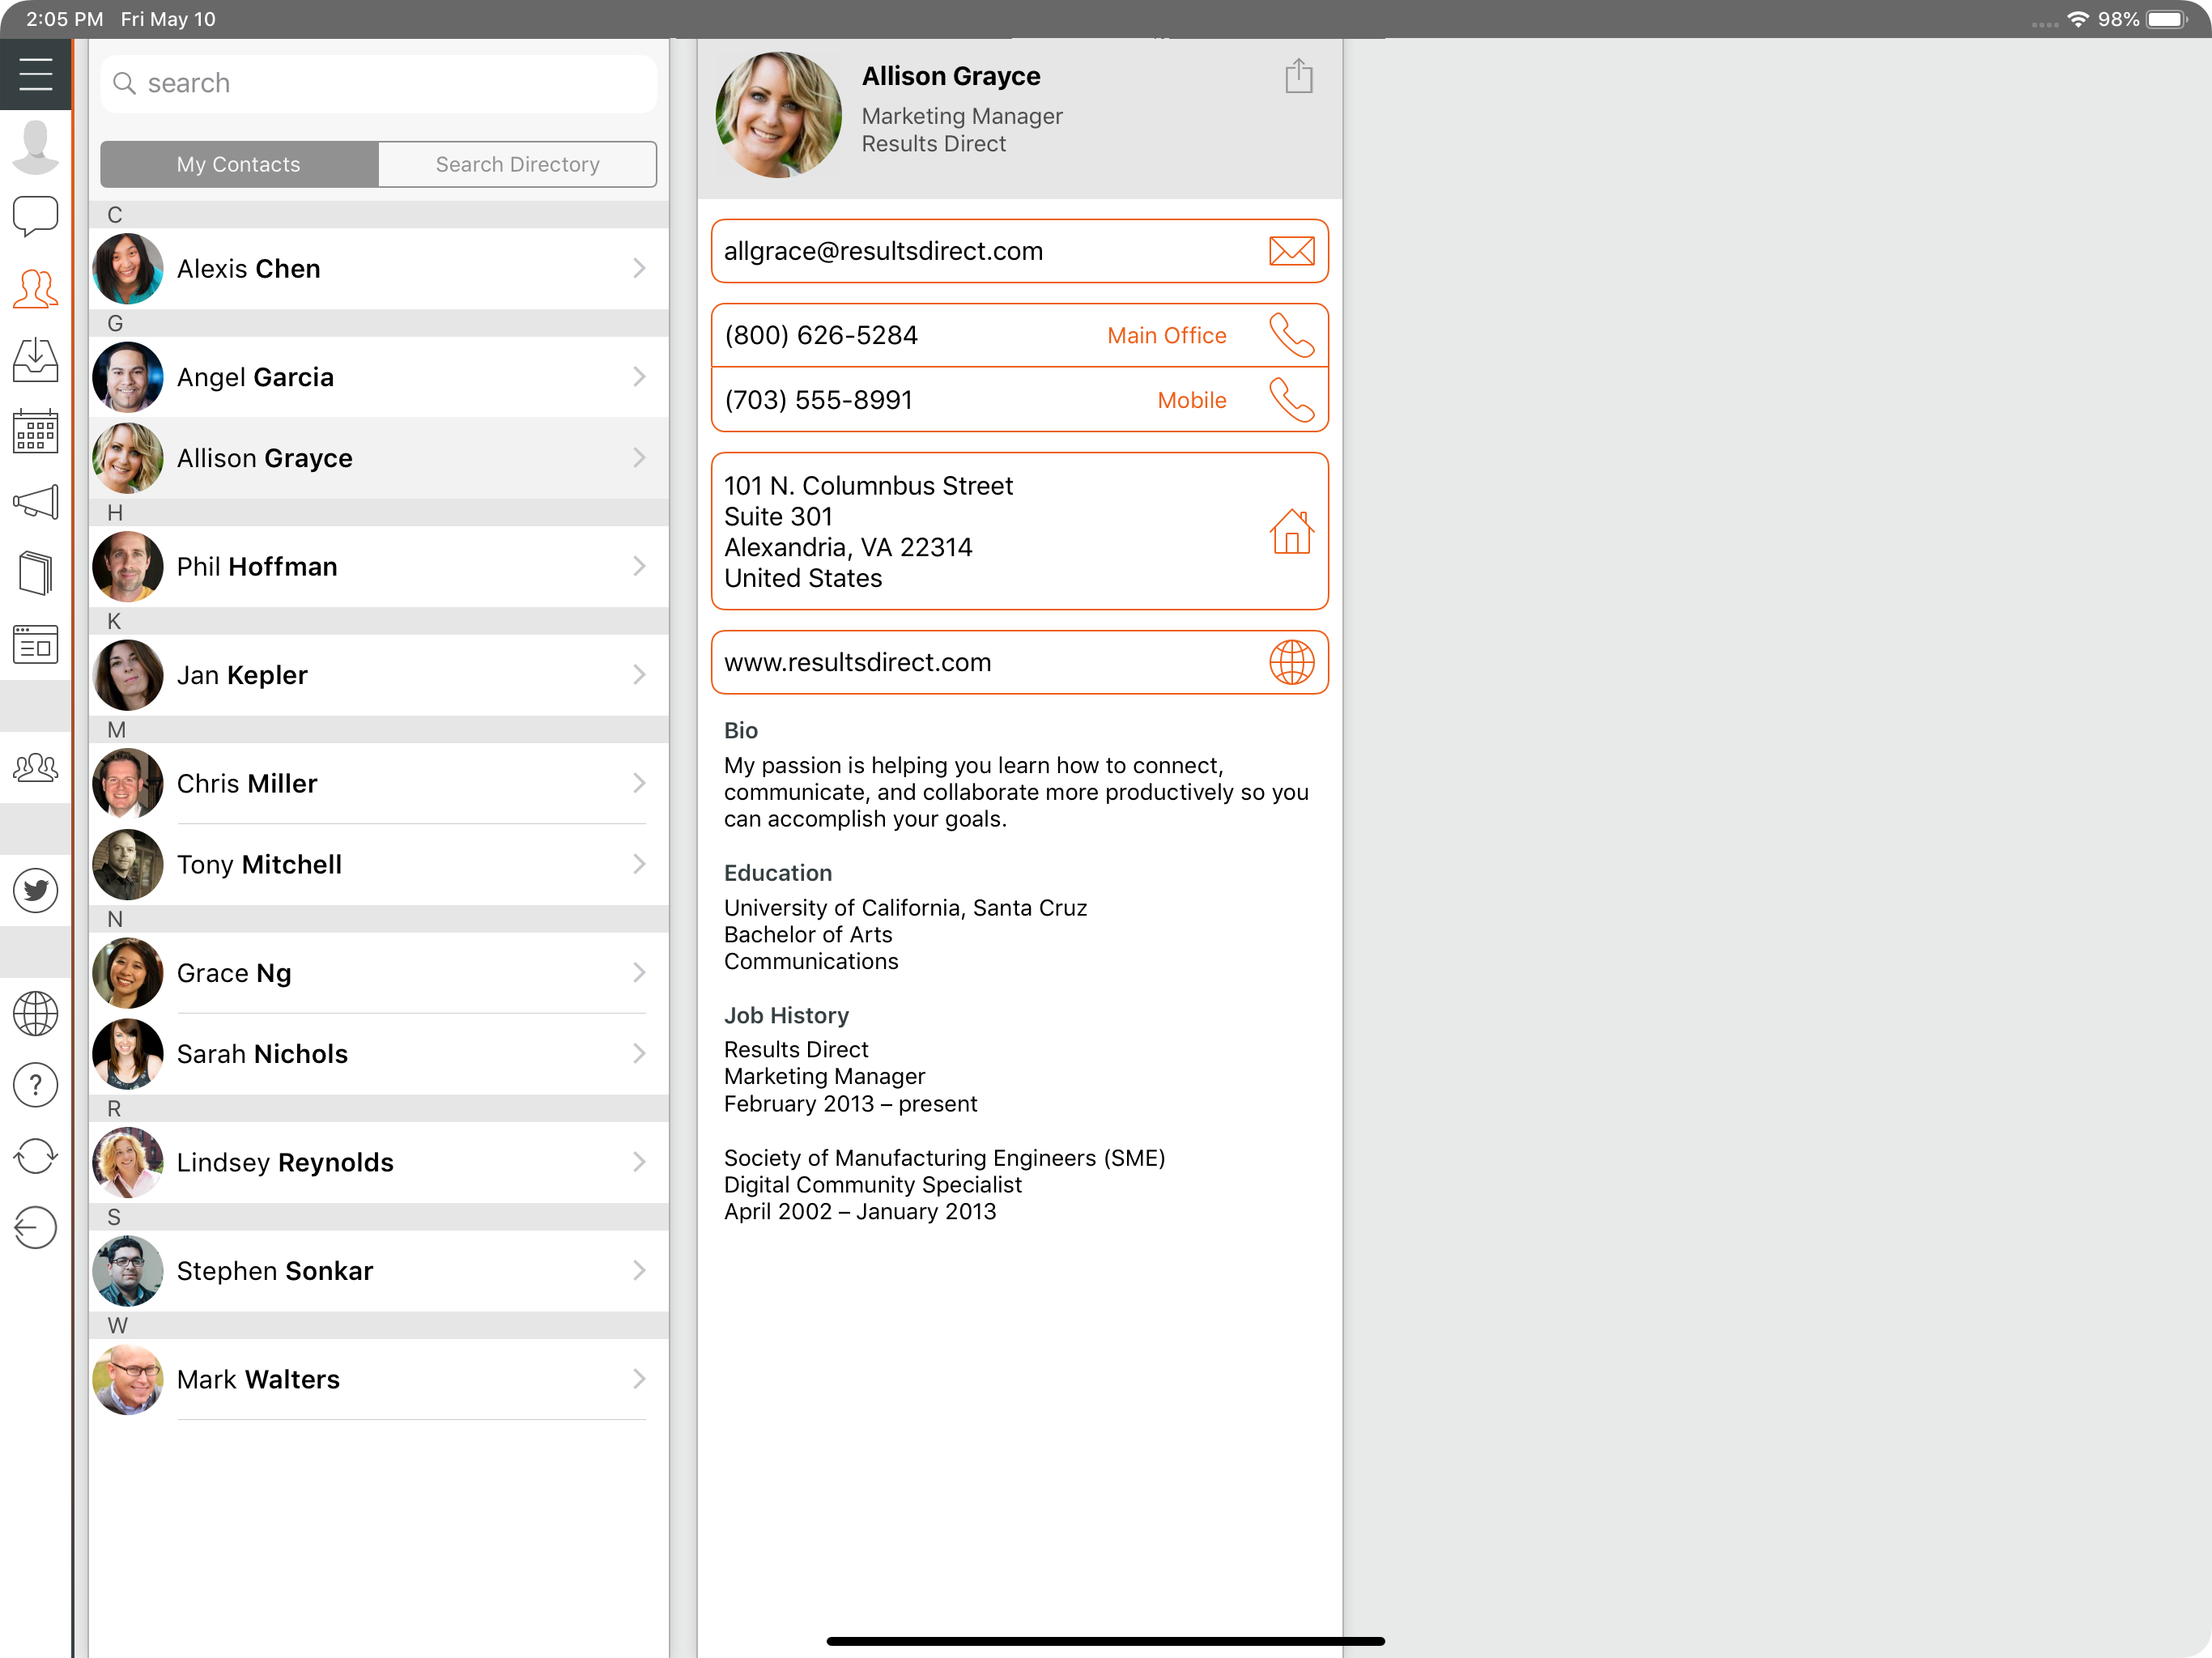The height and width of the screenshot is (1658, 2212).
Task: Call the Main Office phone icon
Action: click(1291, 335)
